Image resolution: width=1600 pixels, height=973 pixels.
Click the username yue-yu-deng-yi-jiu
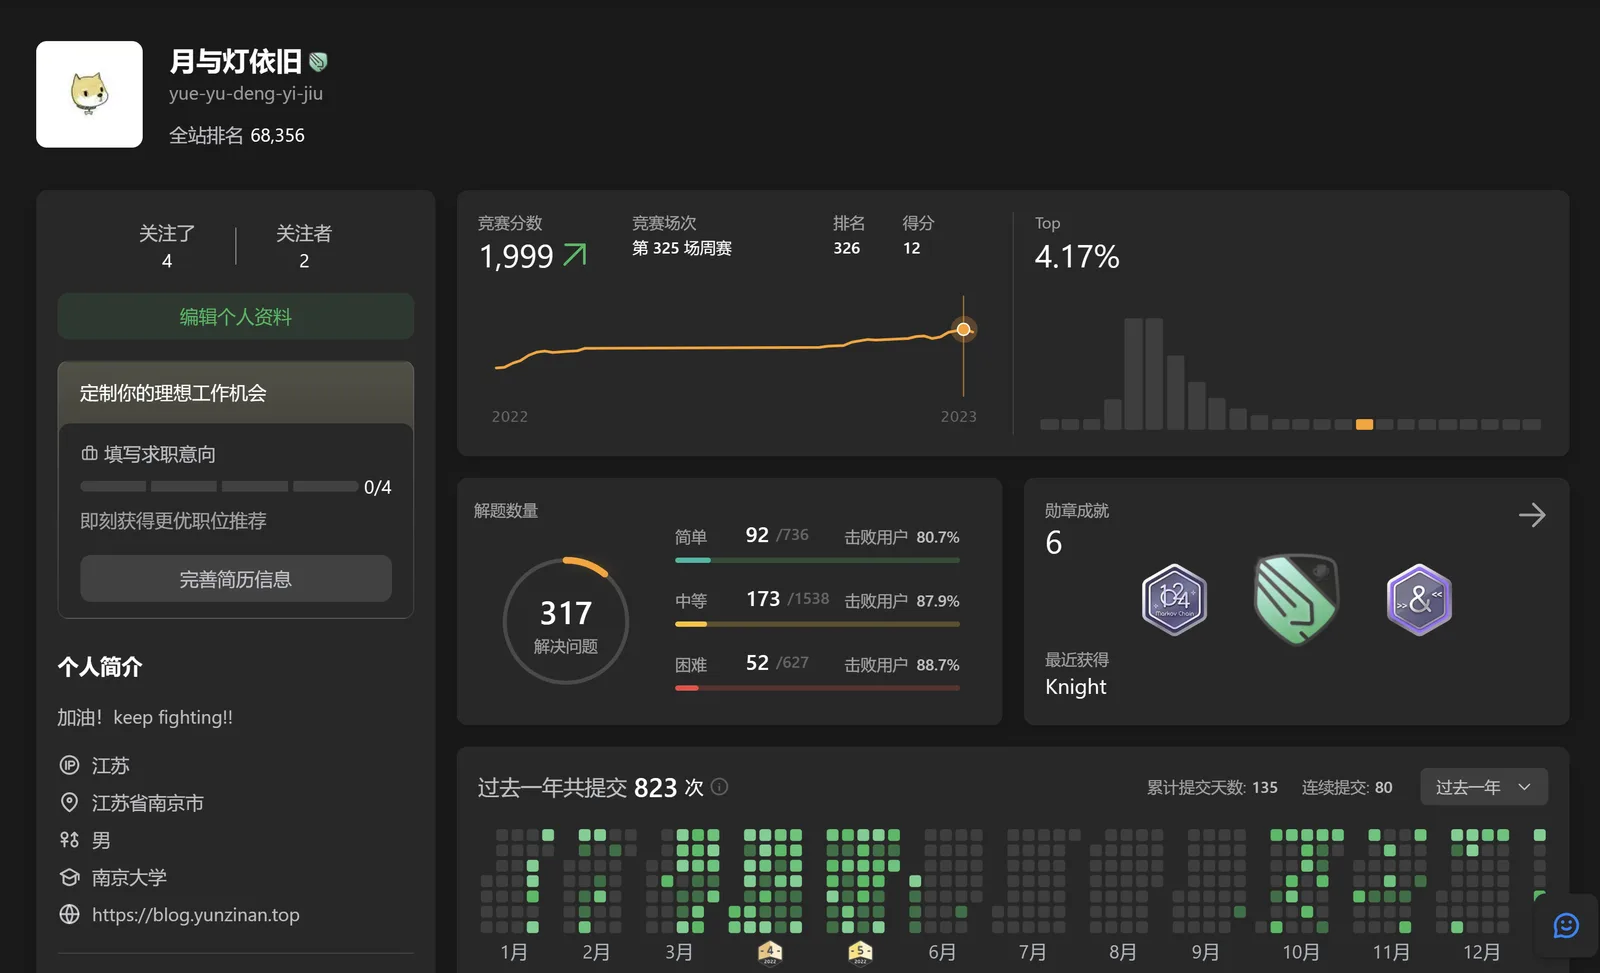(246, 94)
